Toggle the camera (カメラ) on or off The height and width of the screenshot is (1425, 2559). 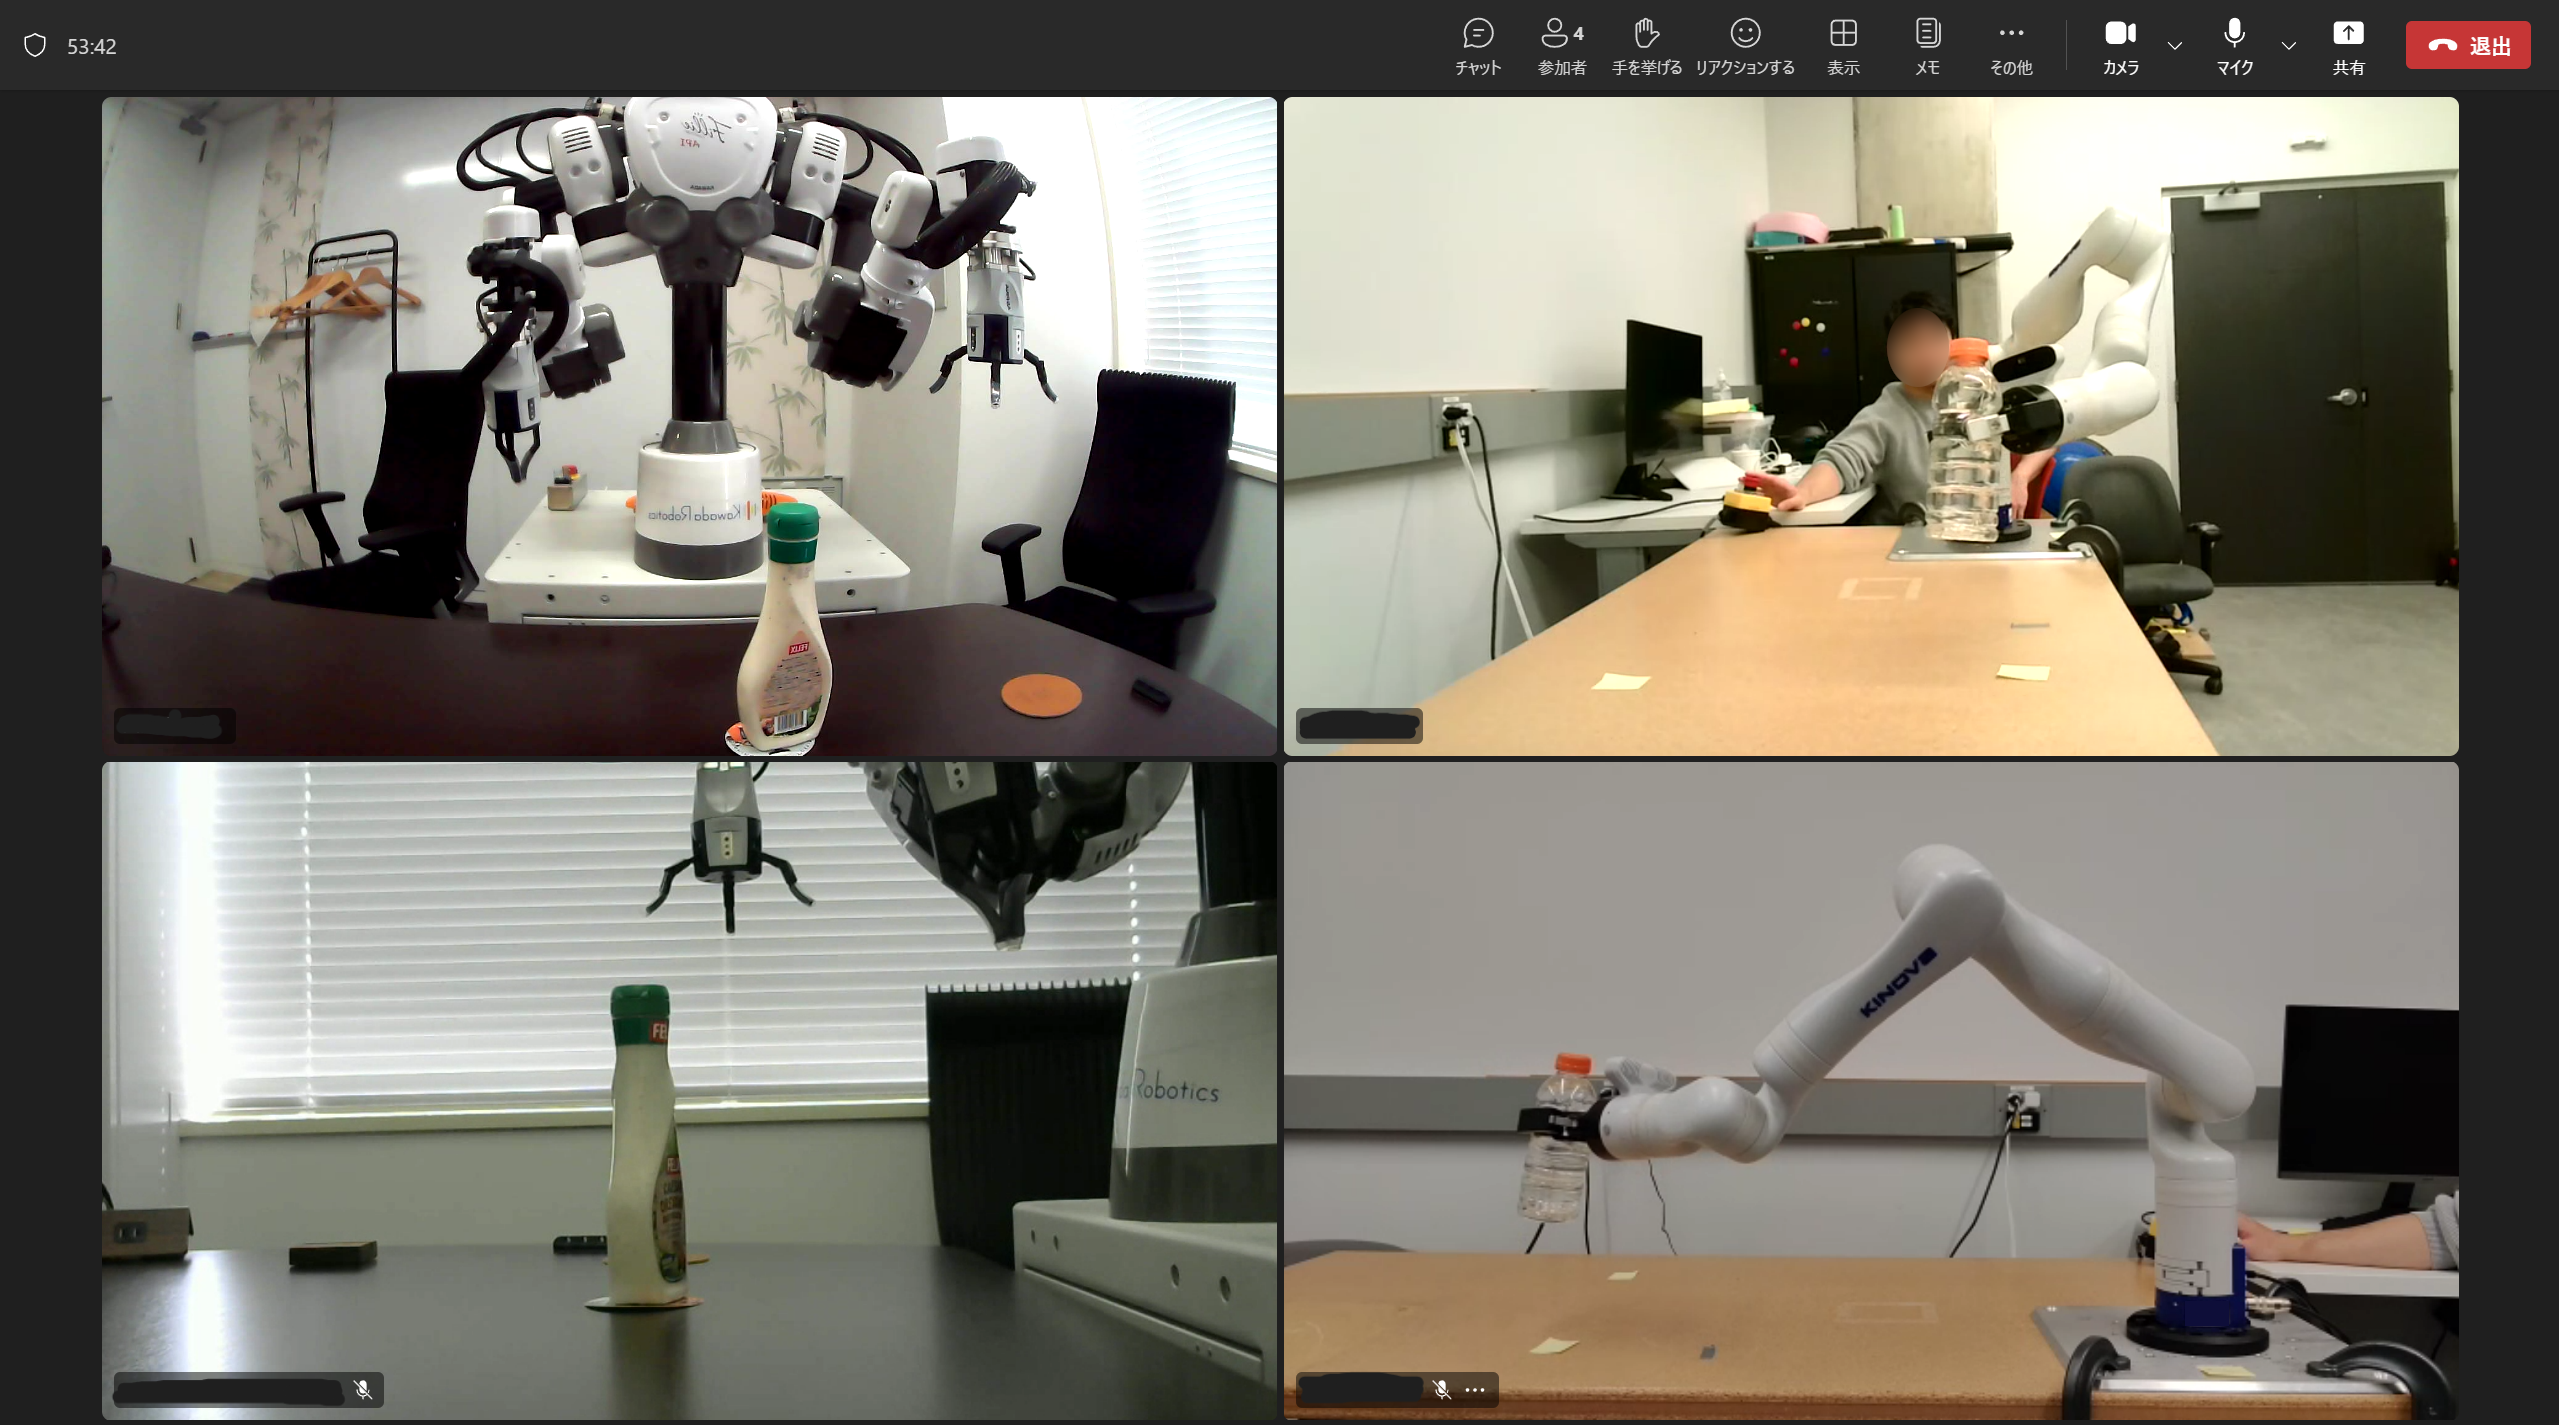2120,45
